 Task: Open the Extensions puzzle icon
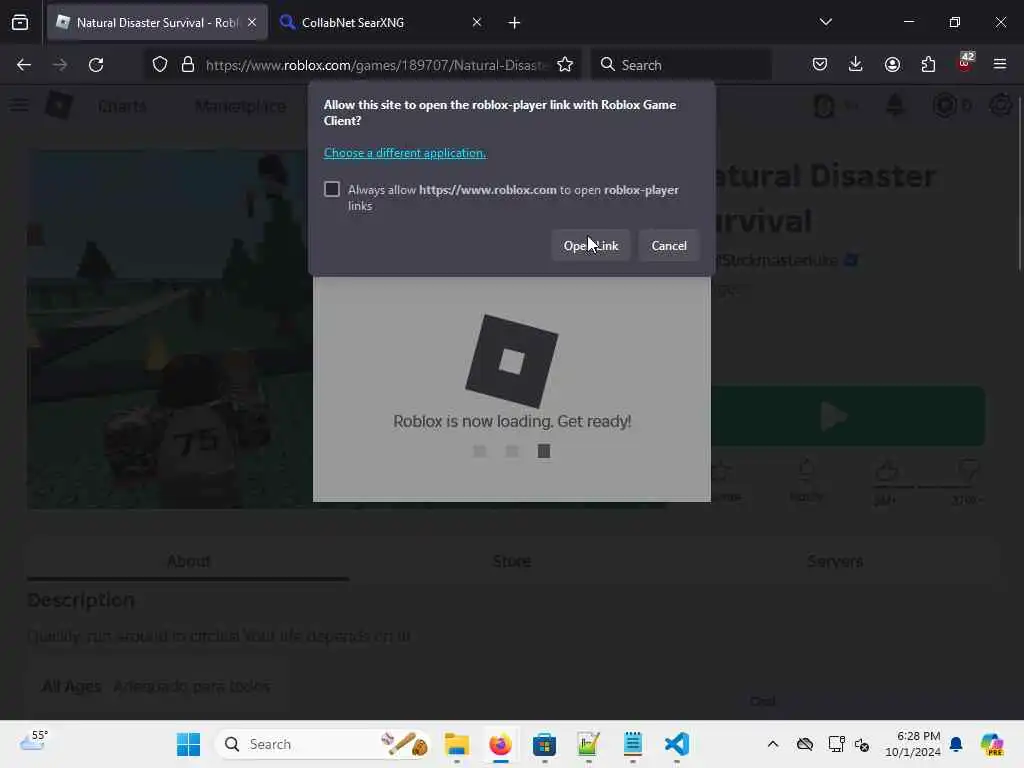pyautogui.click(x=928, y=64)
